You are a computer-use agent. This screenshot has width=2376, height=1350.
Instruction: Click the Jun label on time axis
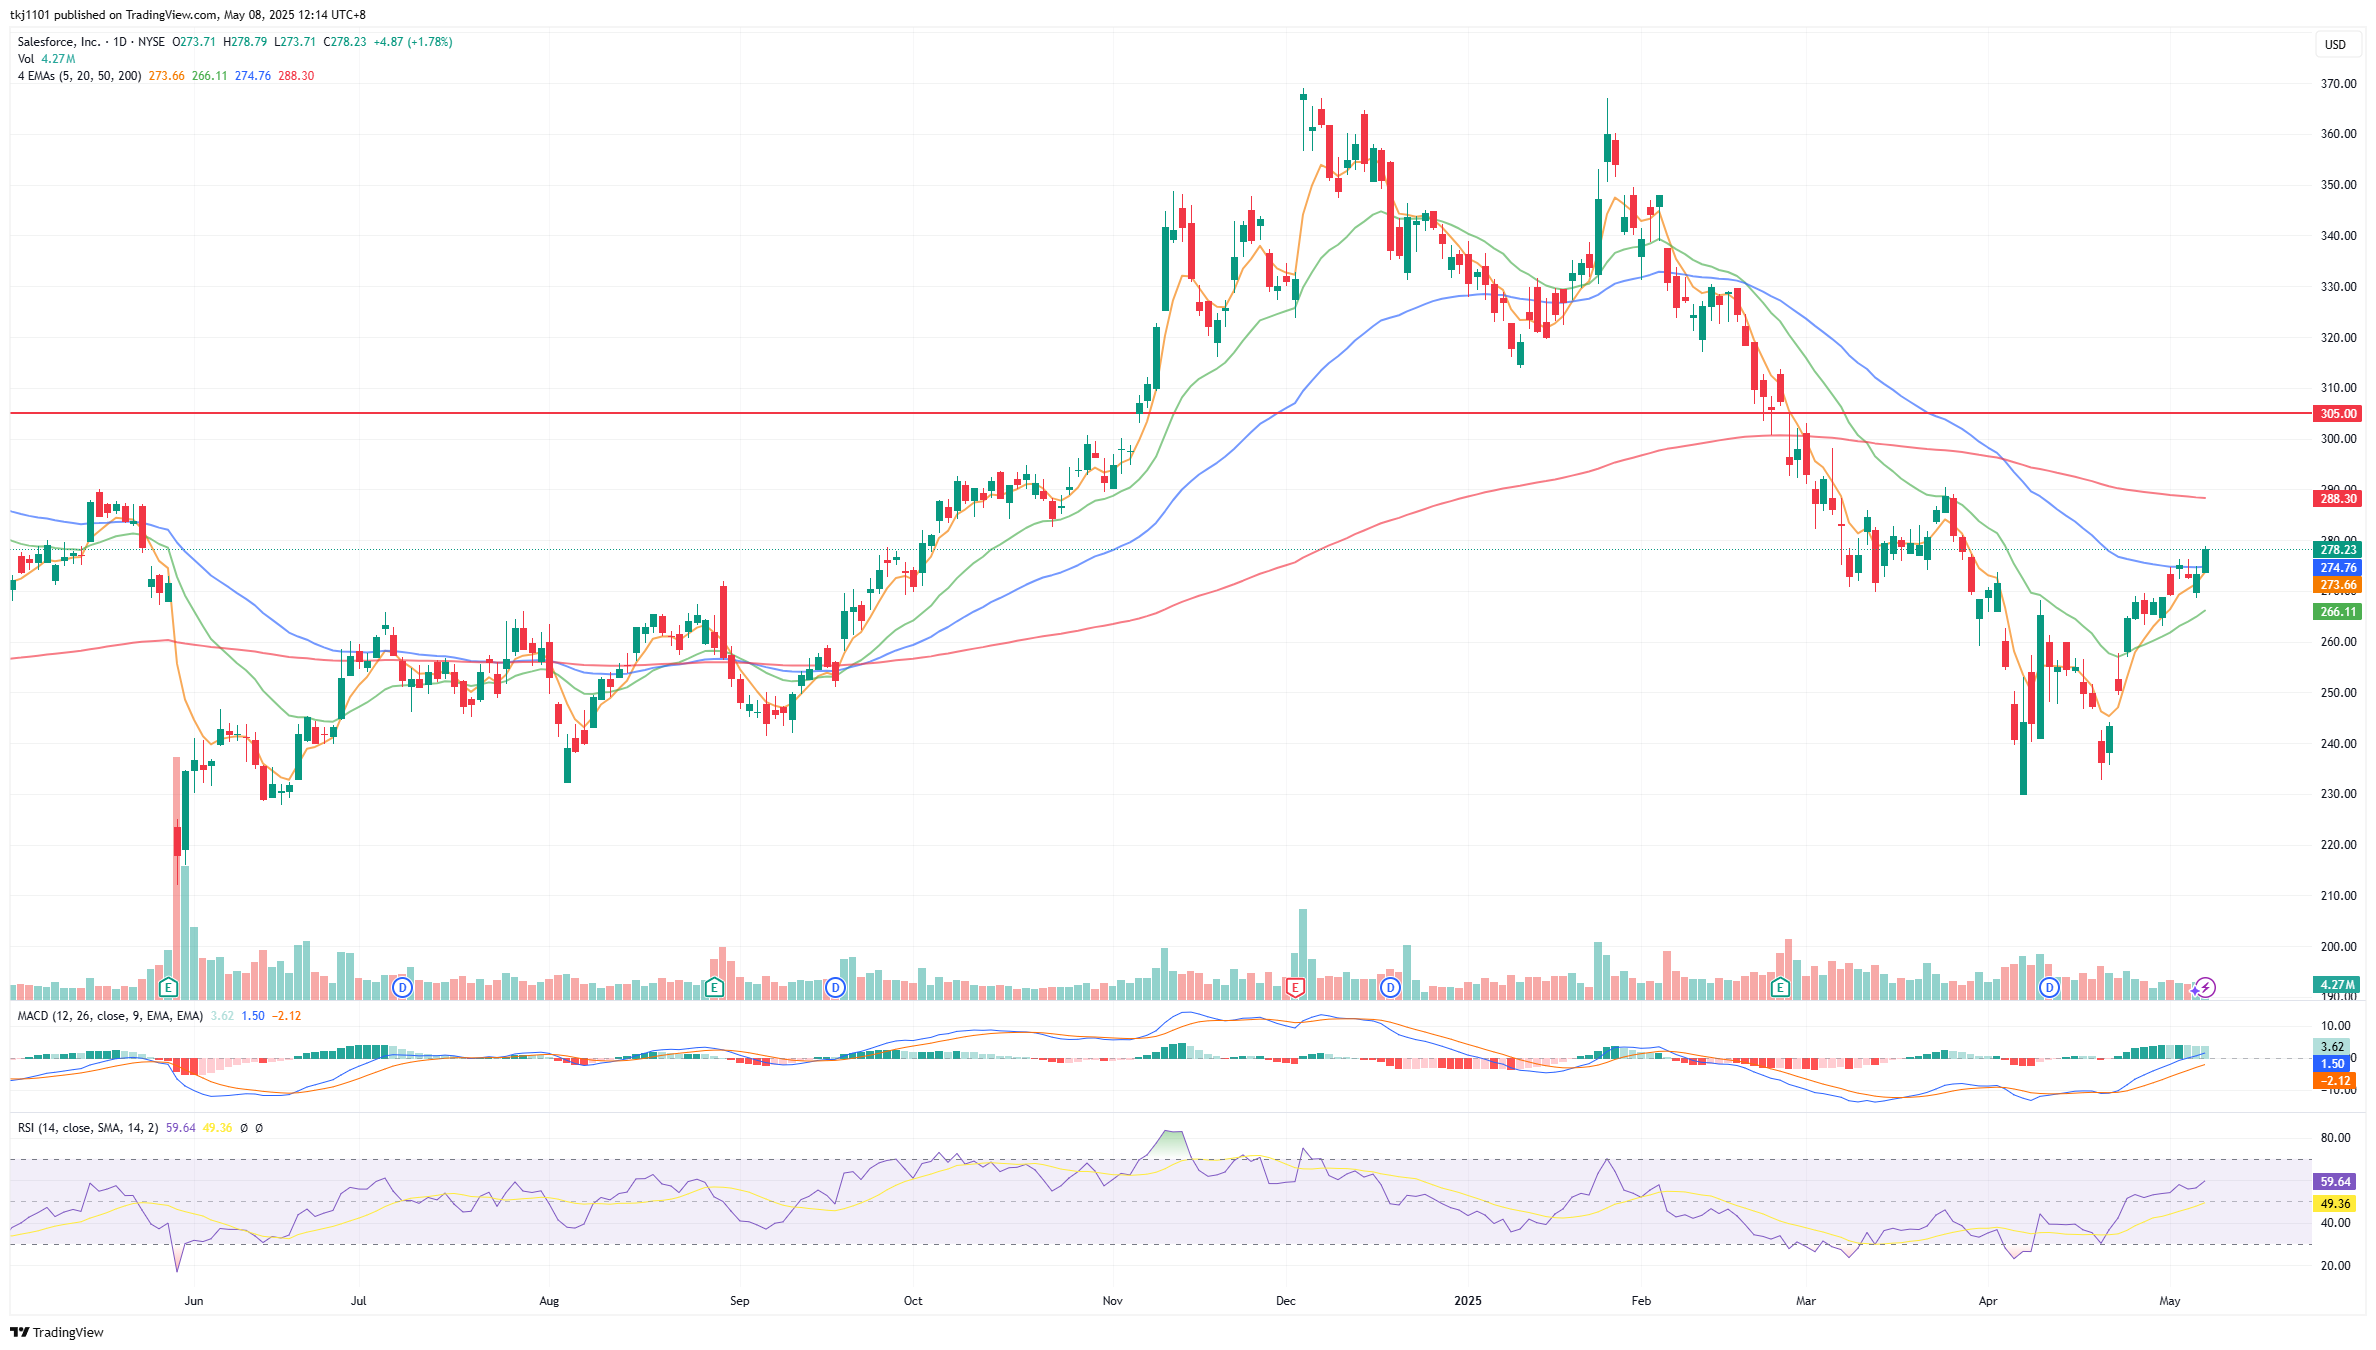point(194,1301)
